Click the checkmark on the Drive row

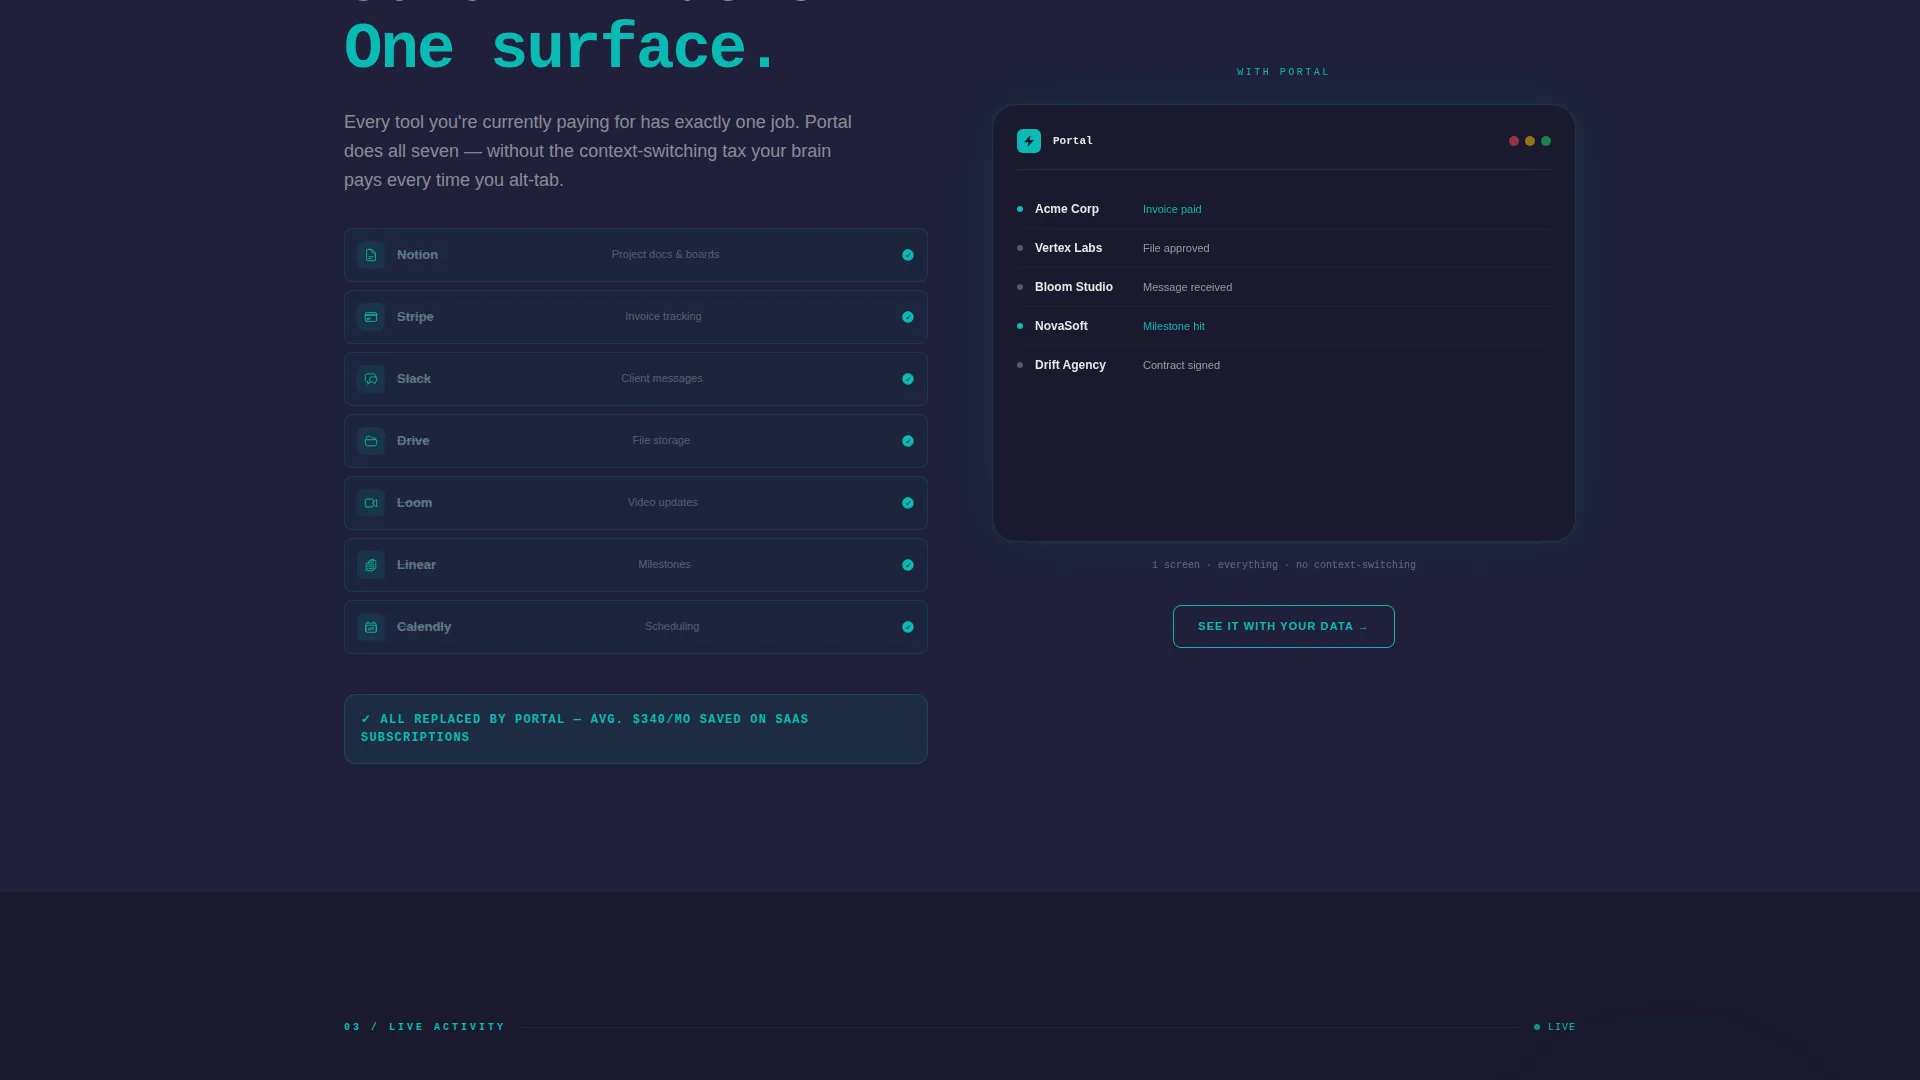908,441
